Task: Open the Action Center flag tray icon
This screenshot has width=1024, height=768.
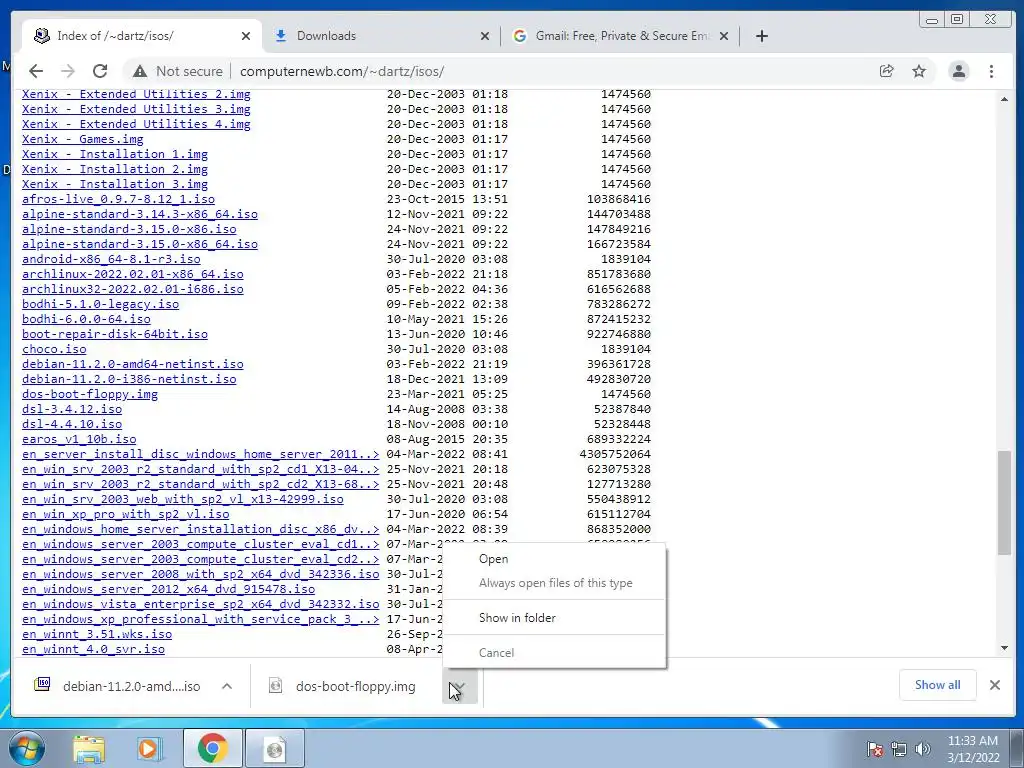Action: coord(874,749)
